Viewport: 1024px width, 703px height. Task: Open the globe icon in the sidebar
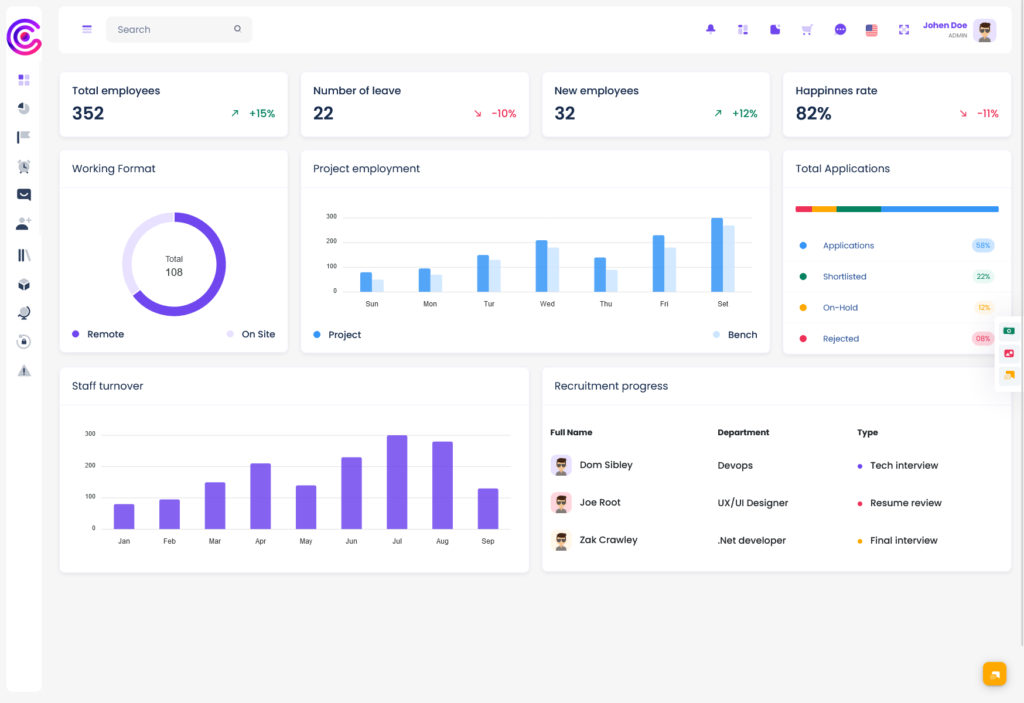point(23,311)
